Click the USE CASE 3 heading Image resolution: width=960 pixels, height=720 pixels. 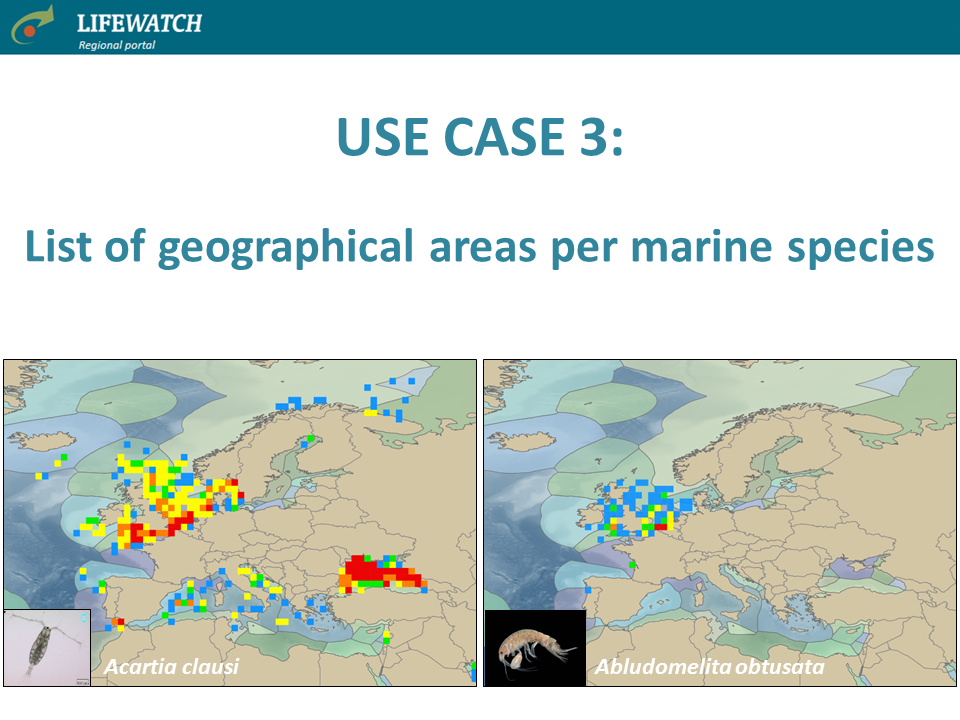pos(479,136)
